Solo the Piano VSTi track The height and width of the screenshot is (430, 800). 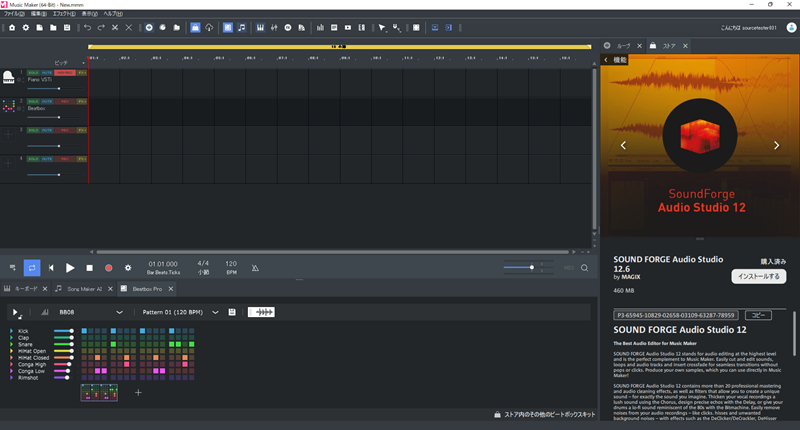click(x=33, y=73)
